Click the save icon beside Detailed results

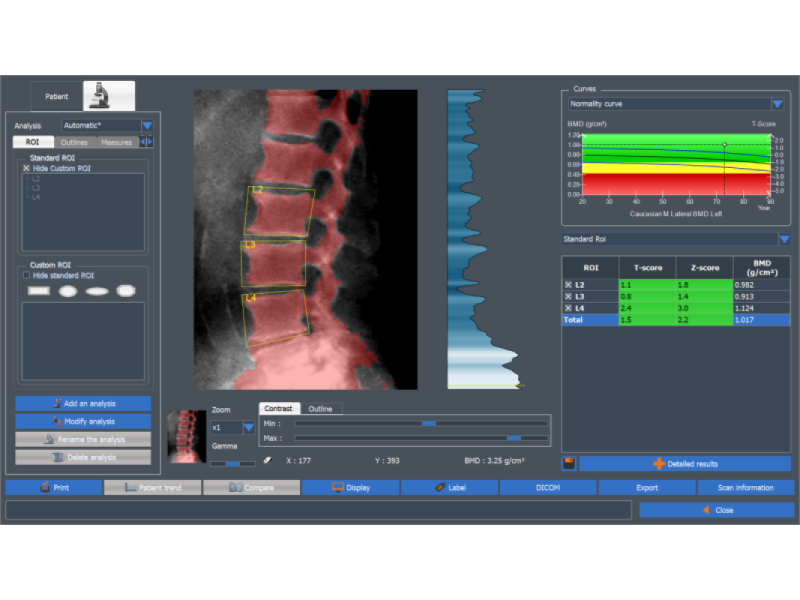coord(568,464)
